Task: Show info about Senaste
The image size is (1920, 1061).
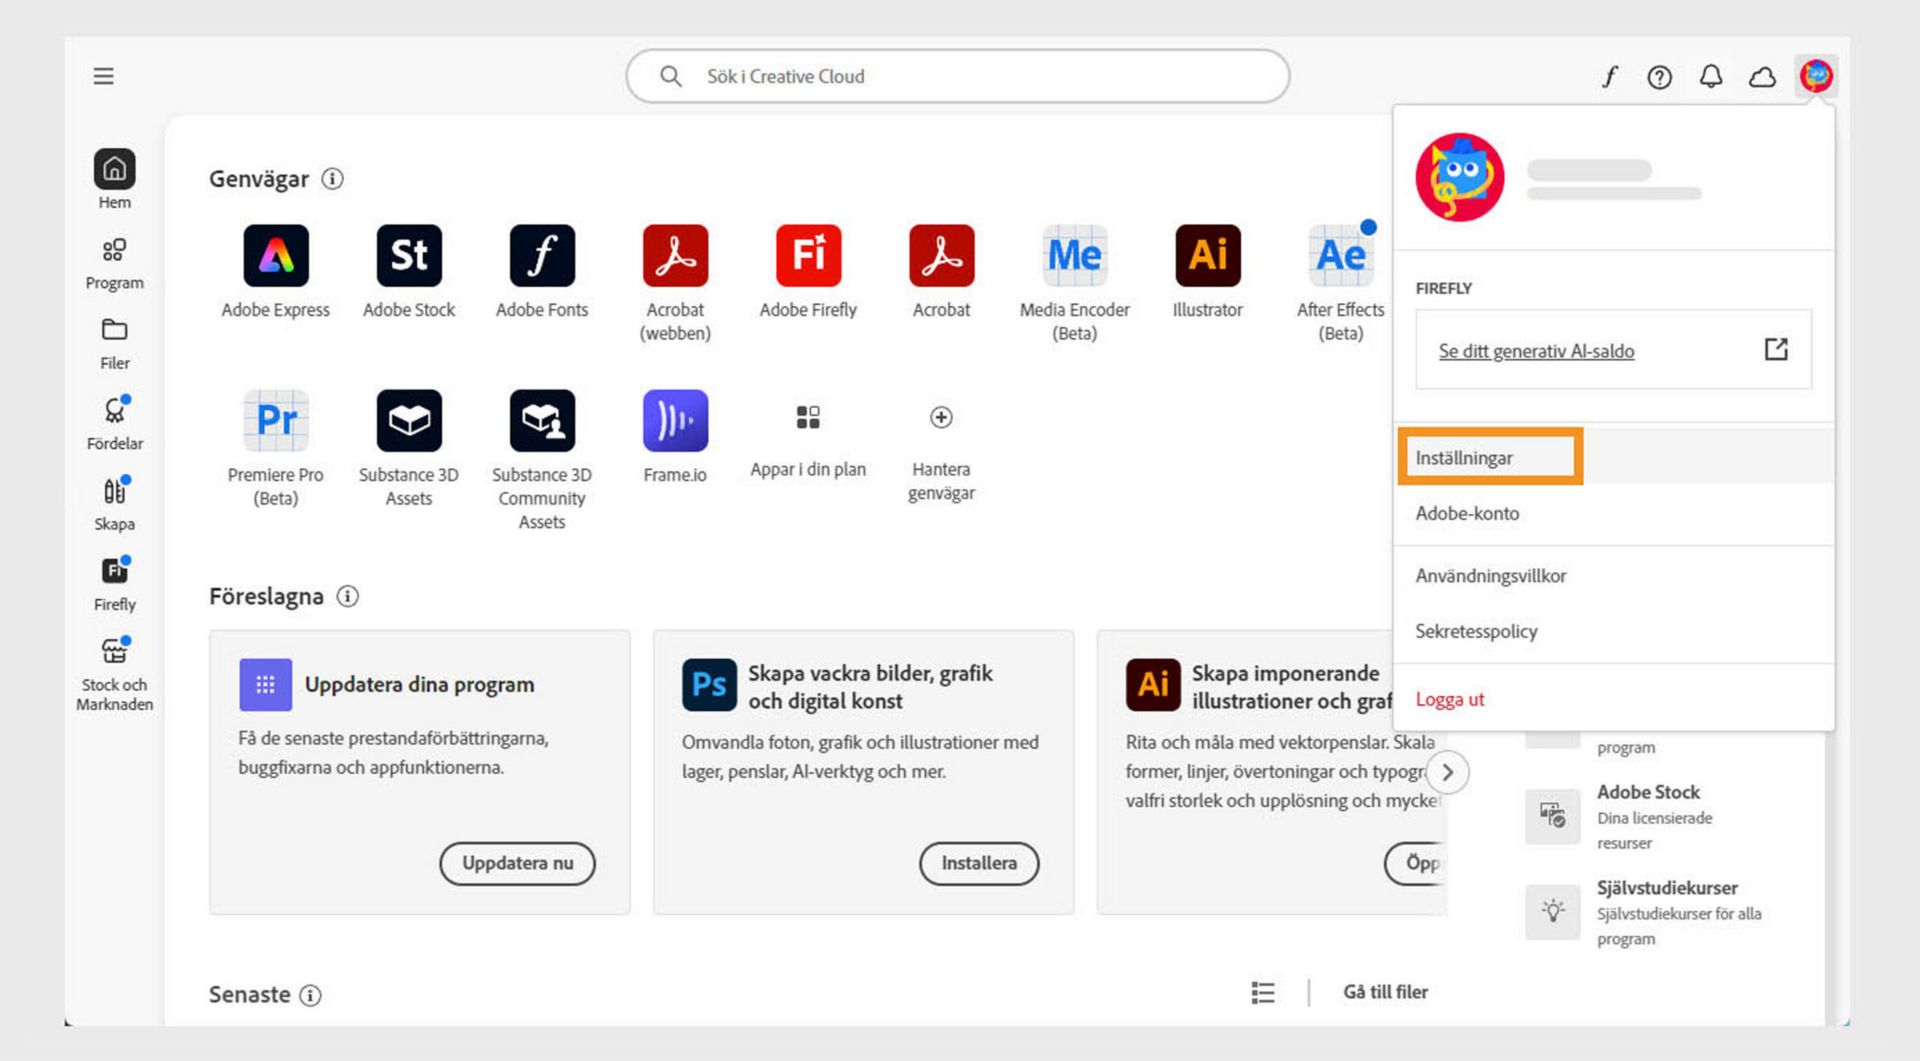Action: coord(310,995)
